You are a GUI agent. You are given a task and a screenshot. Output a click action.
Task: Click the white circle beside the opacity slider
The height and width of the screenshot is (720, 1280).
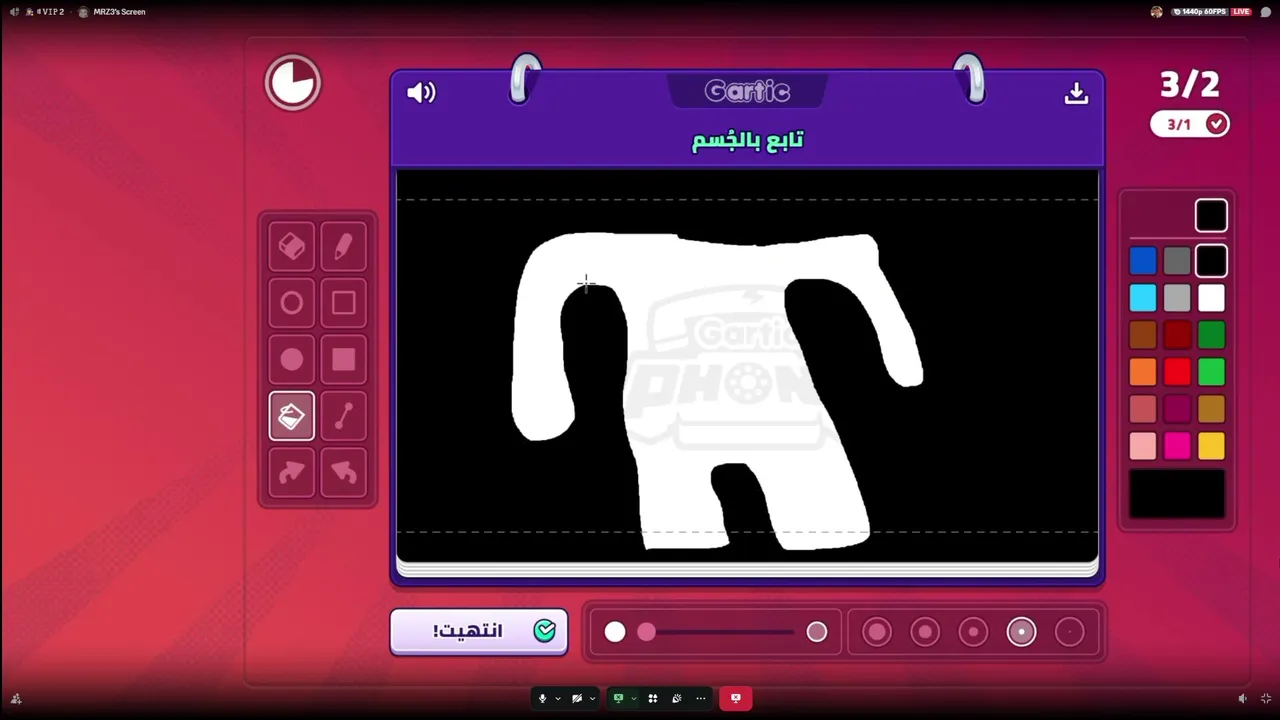tap(615, 632)
